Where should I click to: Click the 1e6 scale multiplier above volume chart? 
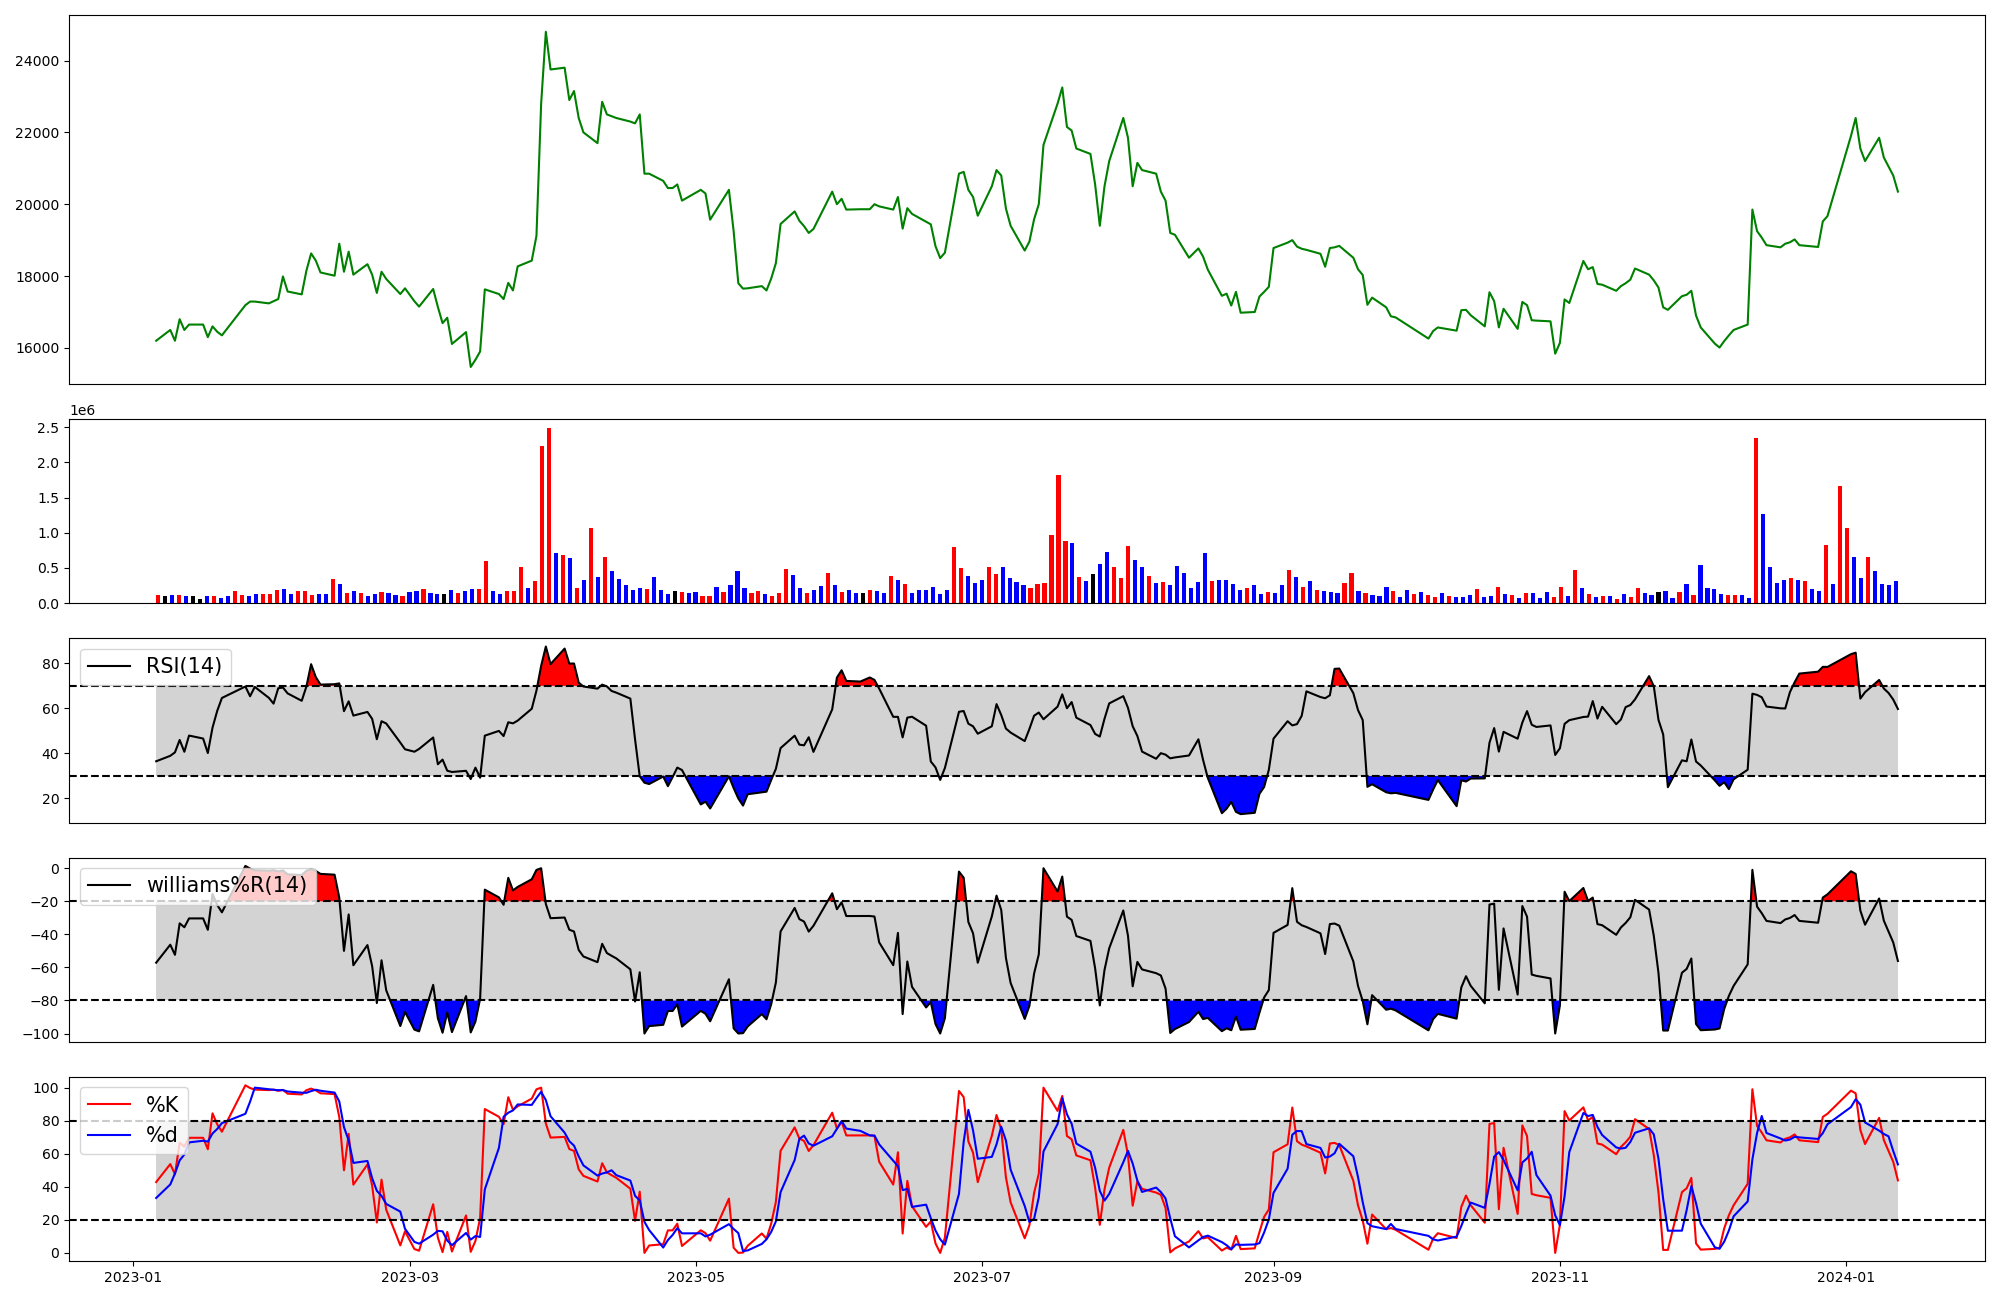[82, 411]
